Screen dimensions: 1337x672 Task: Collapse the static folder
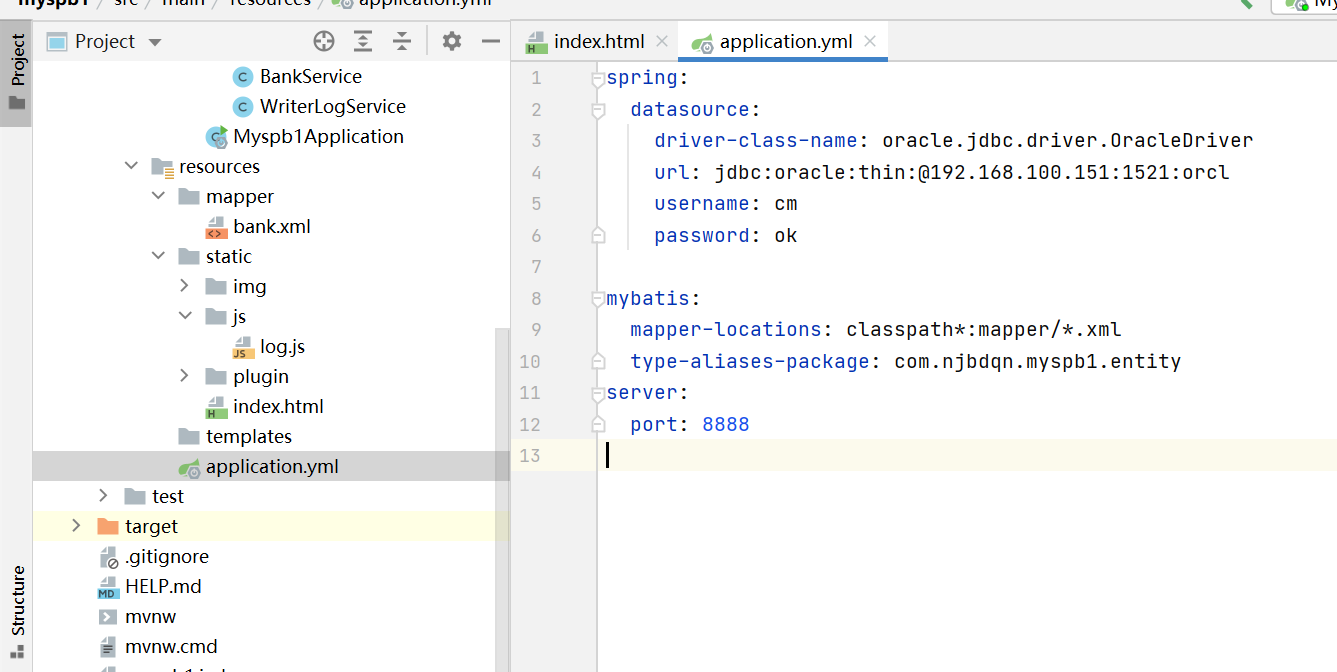158,256
